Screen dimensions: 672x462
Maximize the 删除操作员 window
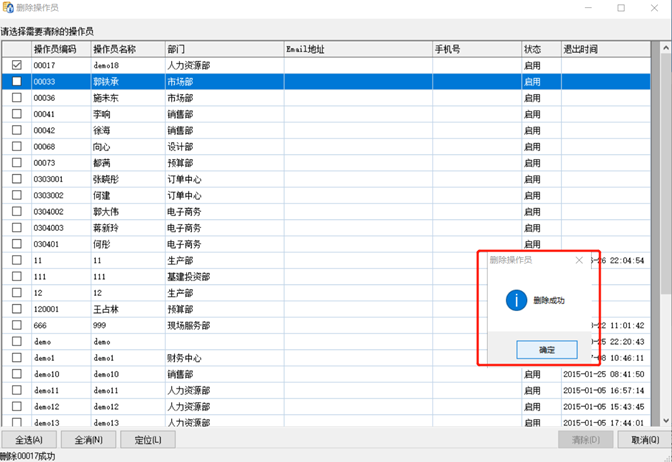[x=621, y=8]
